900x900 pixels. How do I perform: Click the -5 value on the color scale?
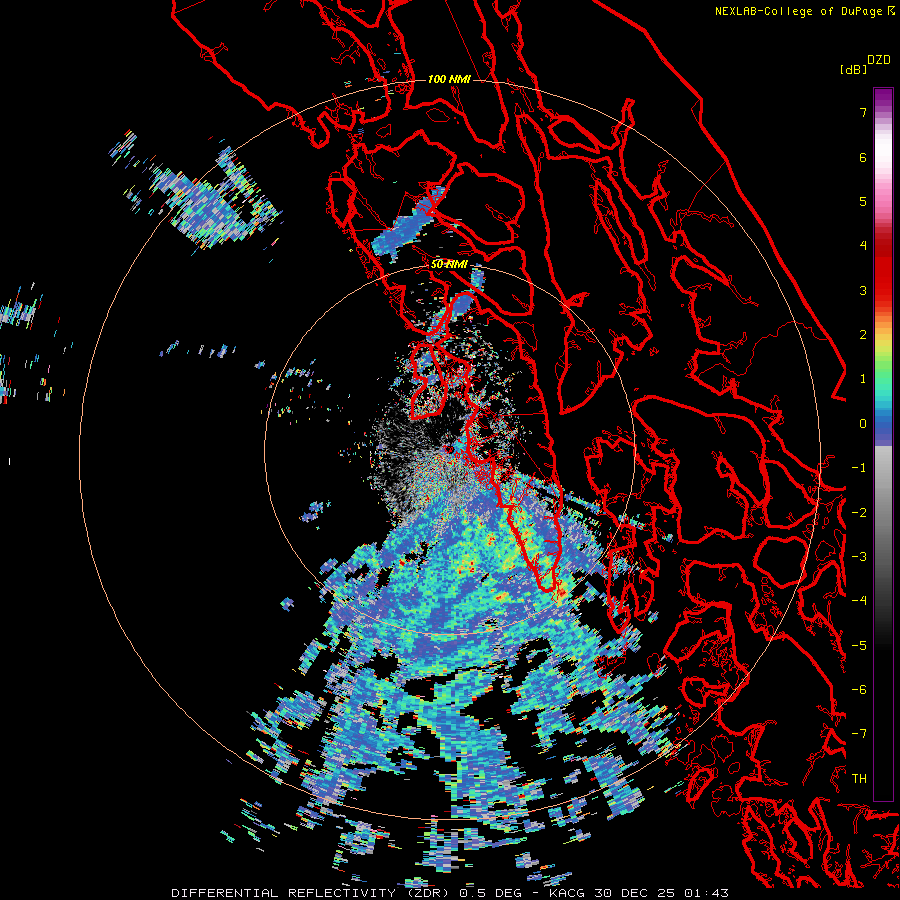pyautogui.click(x=859, y=646)
